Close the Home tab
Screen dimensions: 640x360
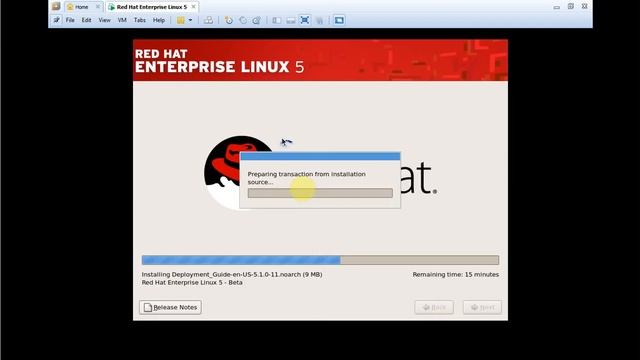(x=98, y=7)
